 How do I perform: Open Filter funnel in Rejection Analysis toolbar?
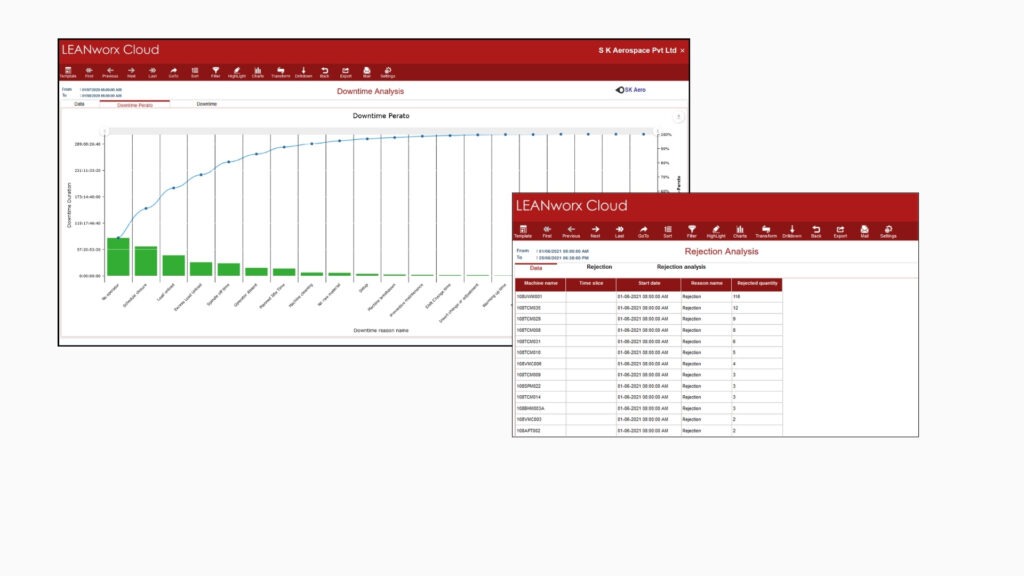pyautogui.click(x=692, y=231)
